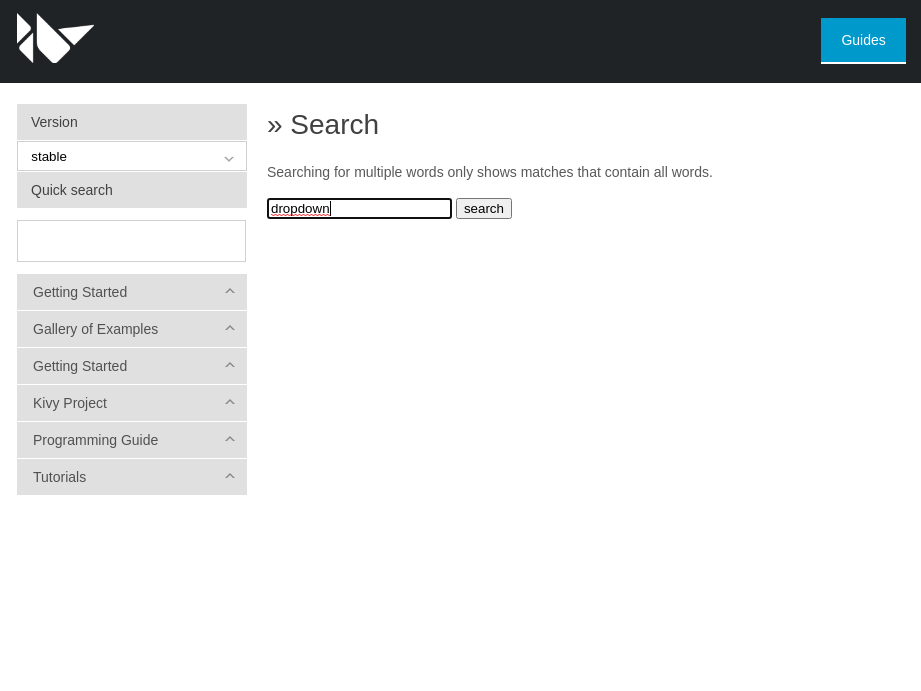The image size is (921, 691).
Task: Click the search keyword input field
Action: tap(359, 208)
